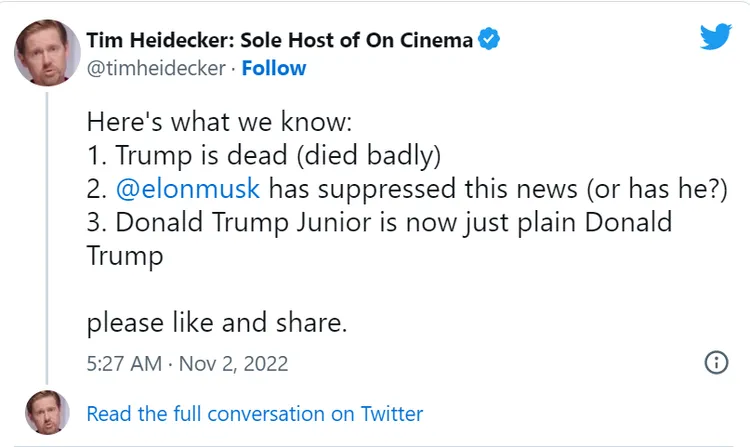Click the vertical thread line under the avatar

click(46, 230)
